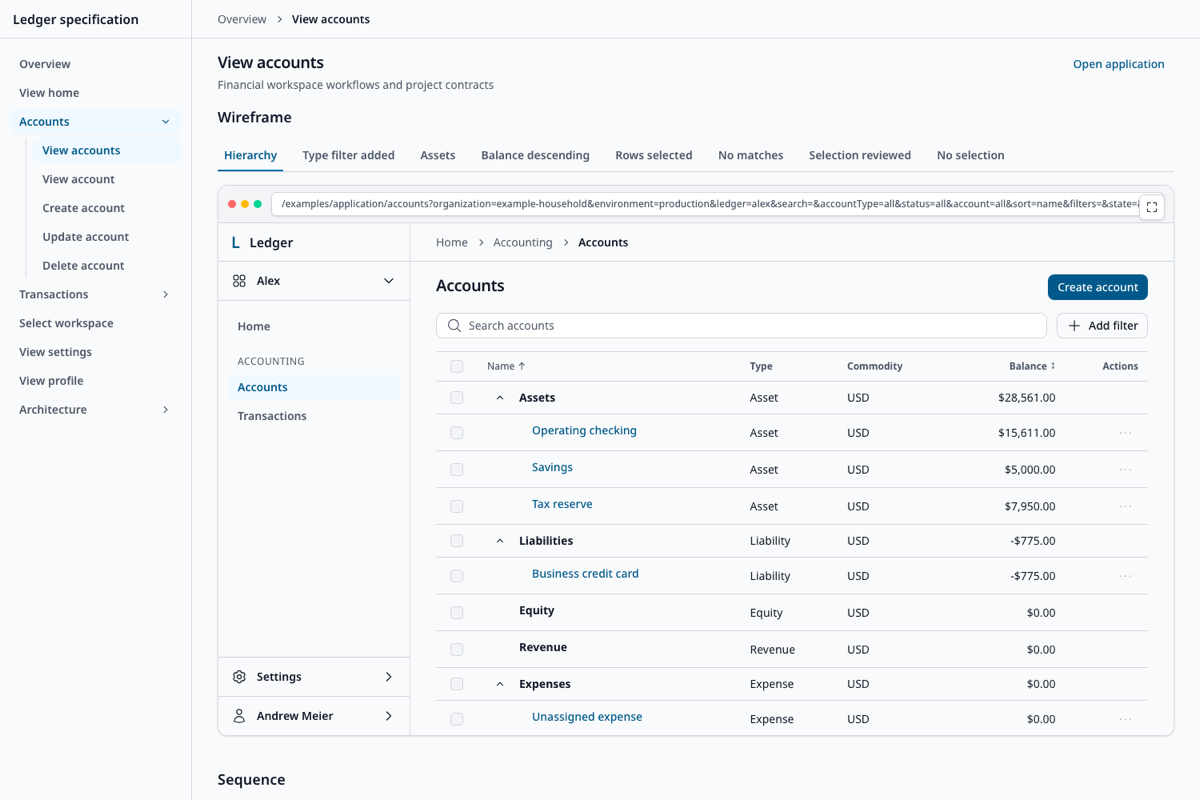The image size is (1200, 800).
Task: Click the Add filter button
Action: pyautogui.click(x=1102, y=326)
